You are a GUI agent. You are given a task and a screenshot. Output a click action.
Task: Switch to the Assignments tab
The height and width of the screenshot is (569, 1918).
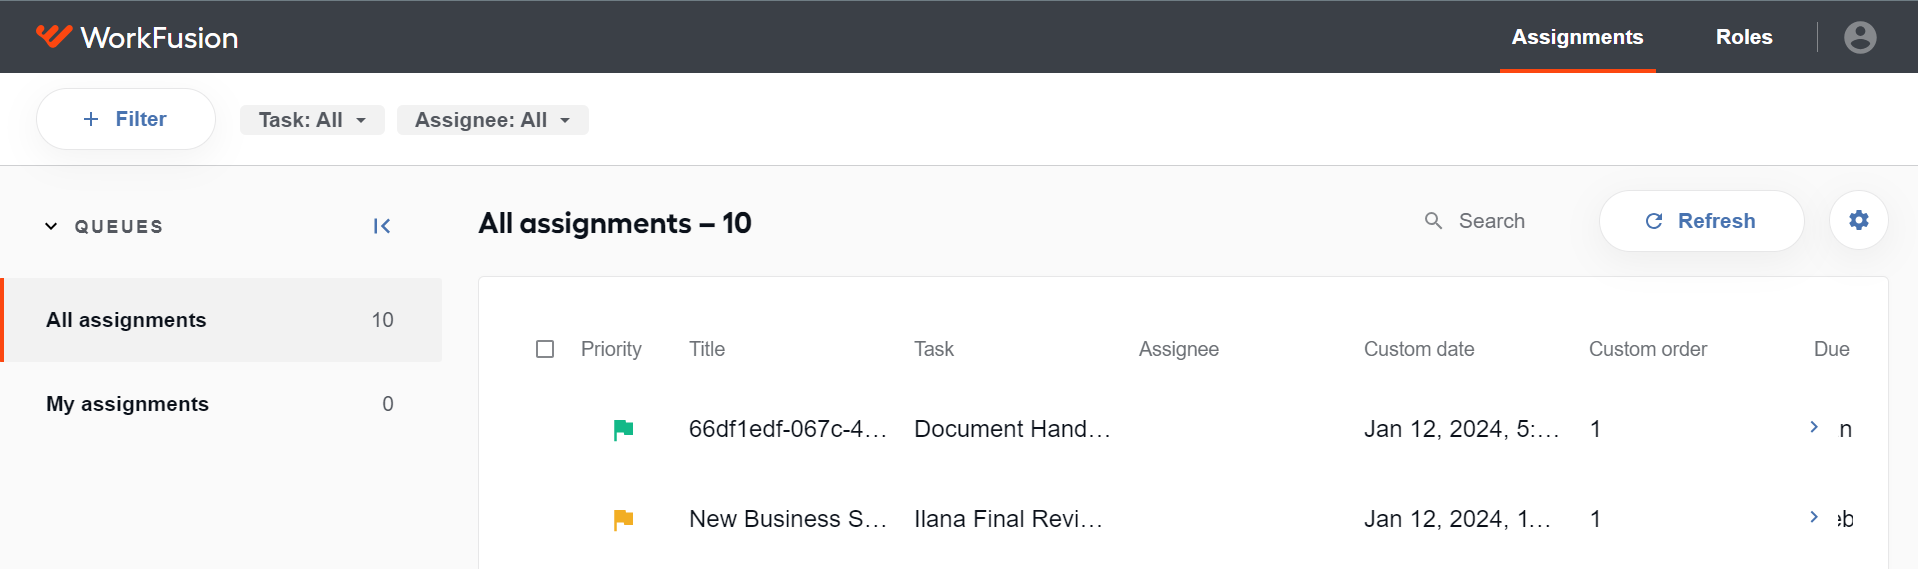[x=1577, y=37]
